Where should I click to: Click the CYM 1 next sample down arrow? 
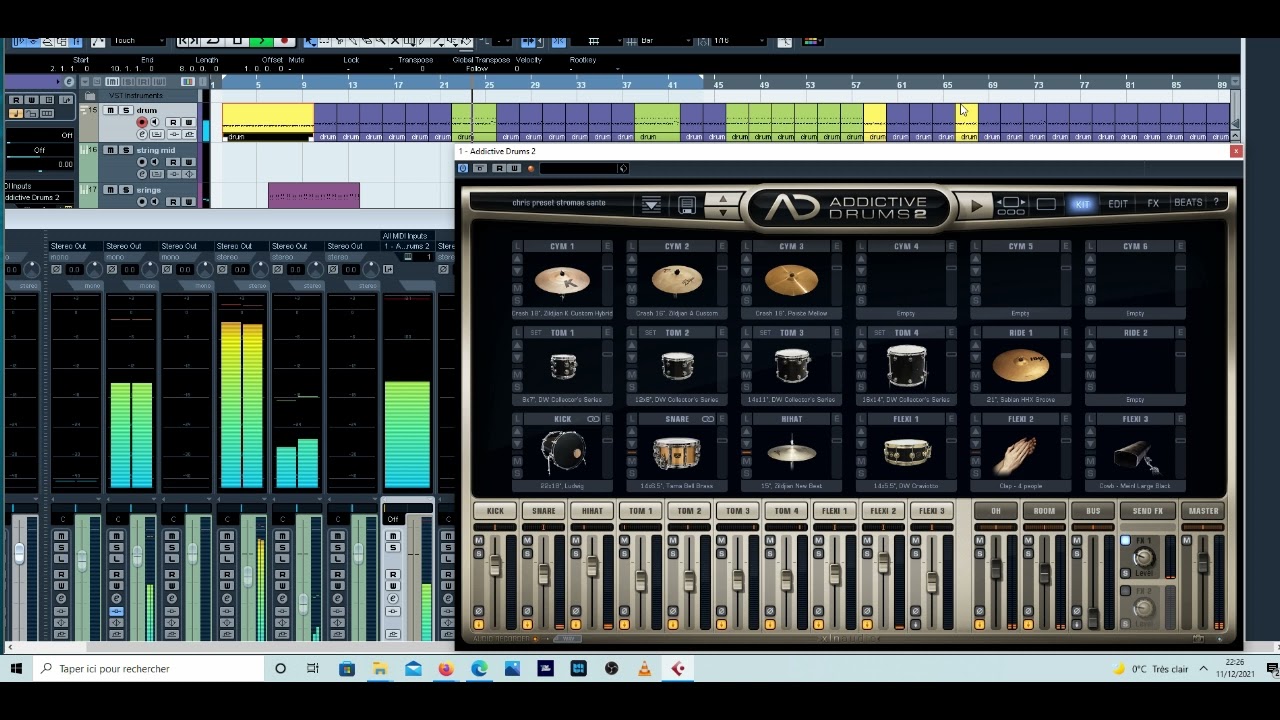517,271
